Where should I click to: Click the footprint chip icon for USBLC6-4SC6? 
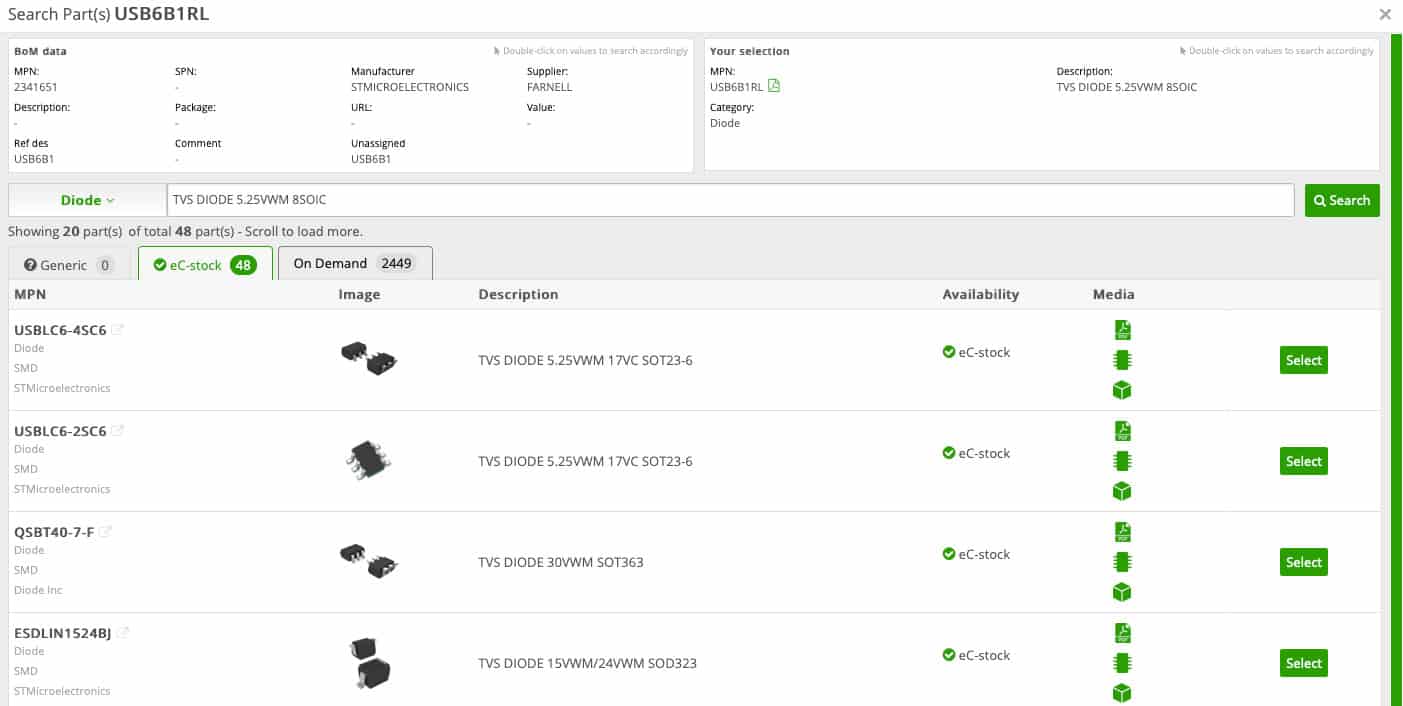pos(1122,360)
